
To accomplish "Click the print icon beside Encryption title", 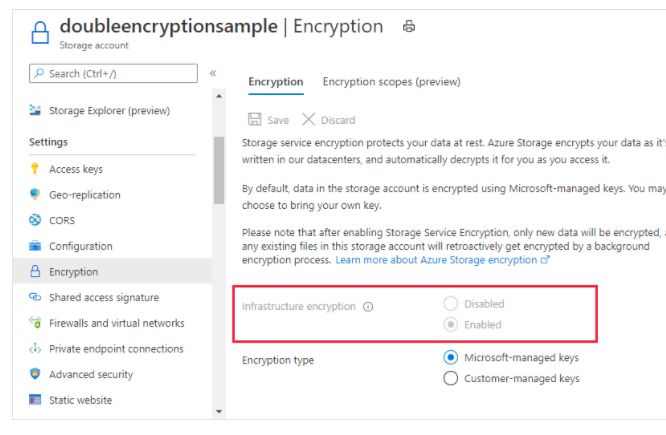I will pos(409,27).
